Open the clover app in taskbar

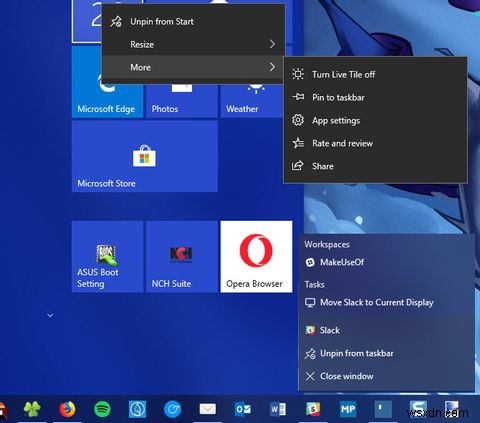coord(32,409)
